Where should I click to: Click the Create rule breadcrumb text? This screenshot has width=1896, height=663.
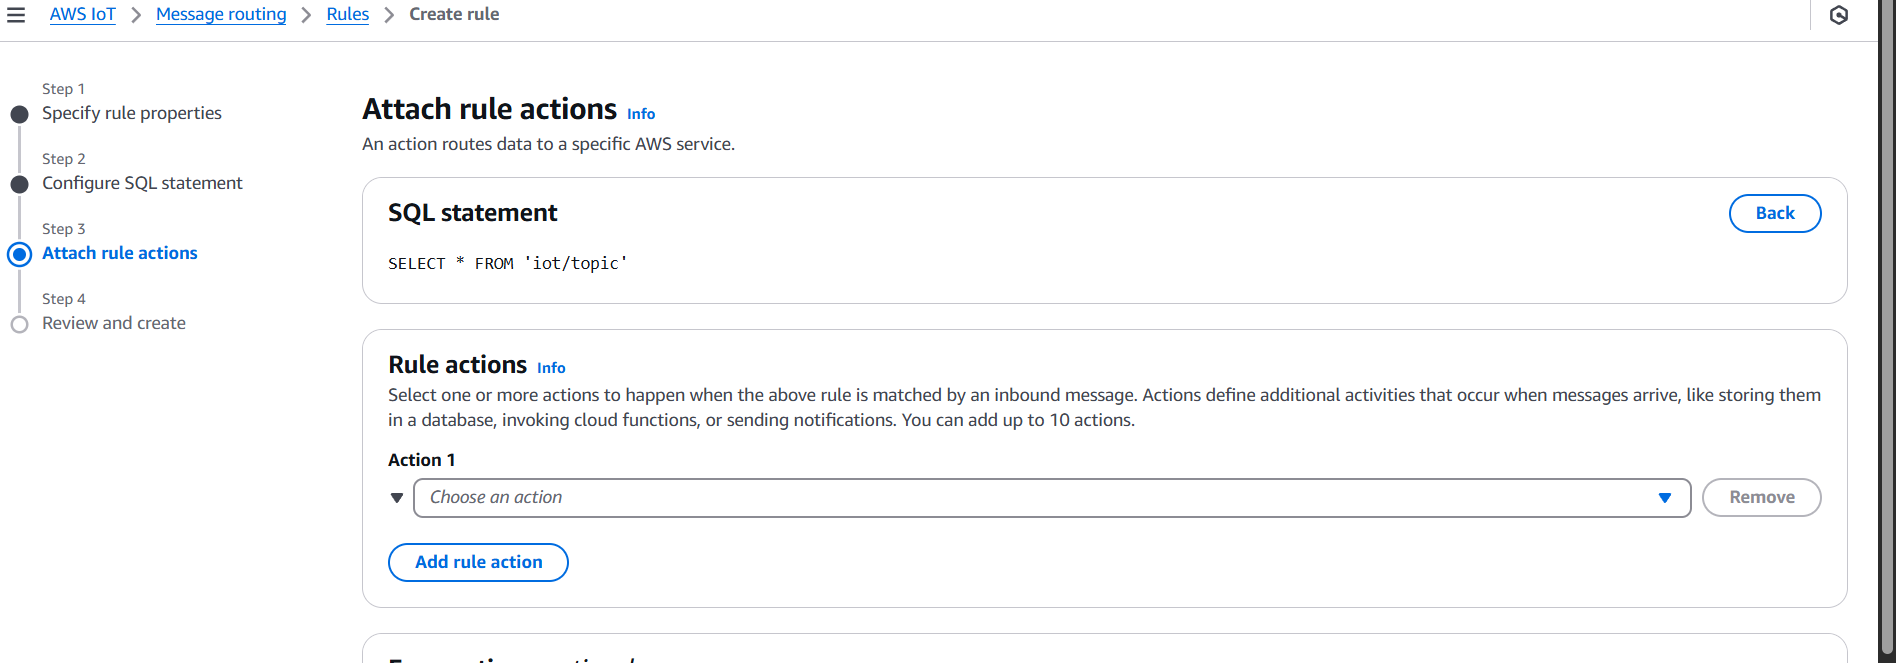click(x=454, y=15)
